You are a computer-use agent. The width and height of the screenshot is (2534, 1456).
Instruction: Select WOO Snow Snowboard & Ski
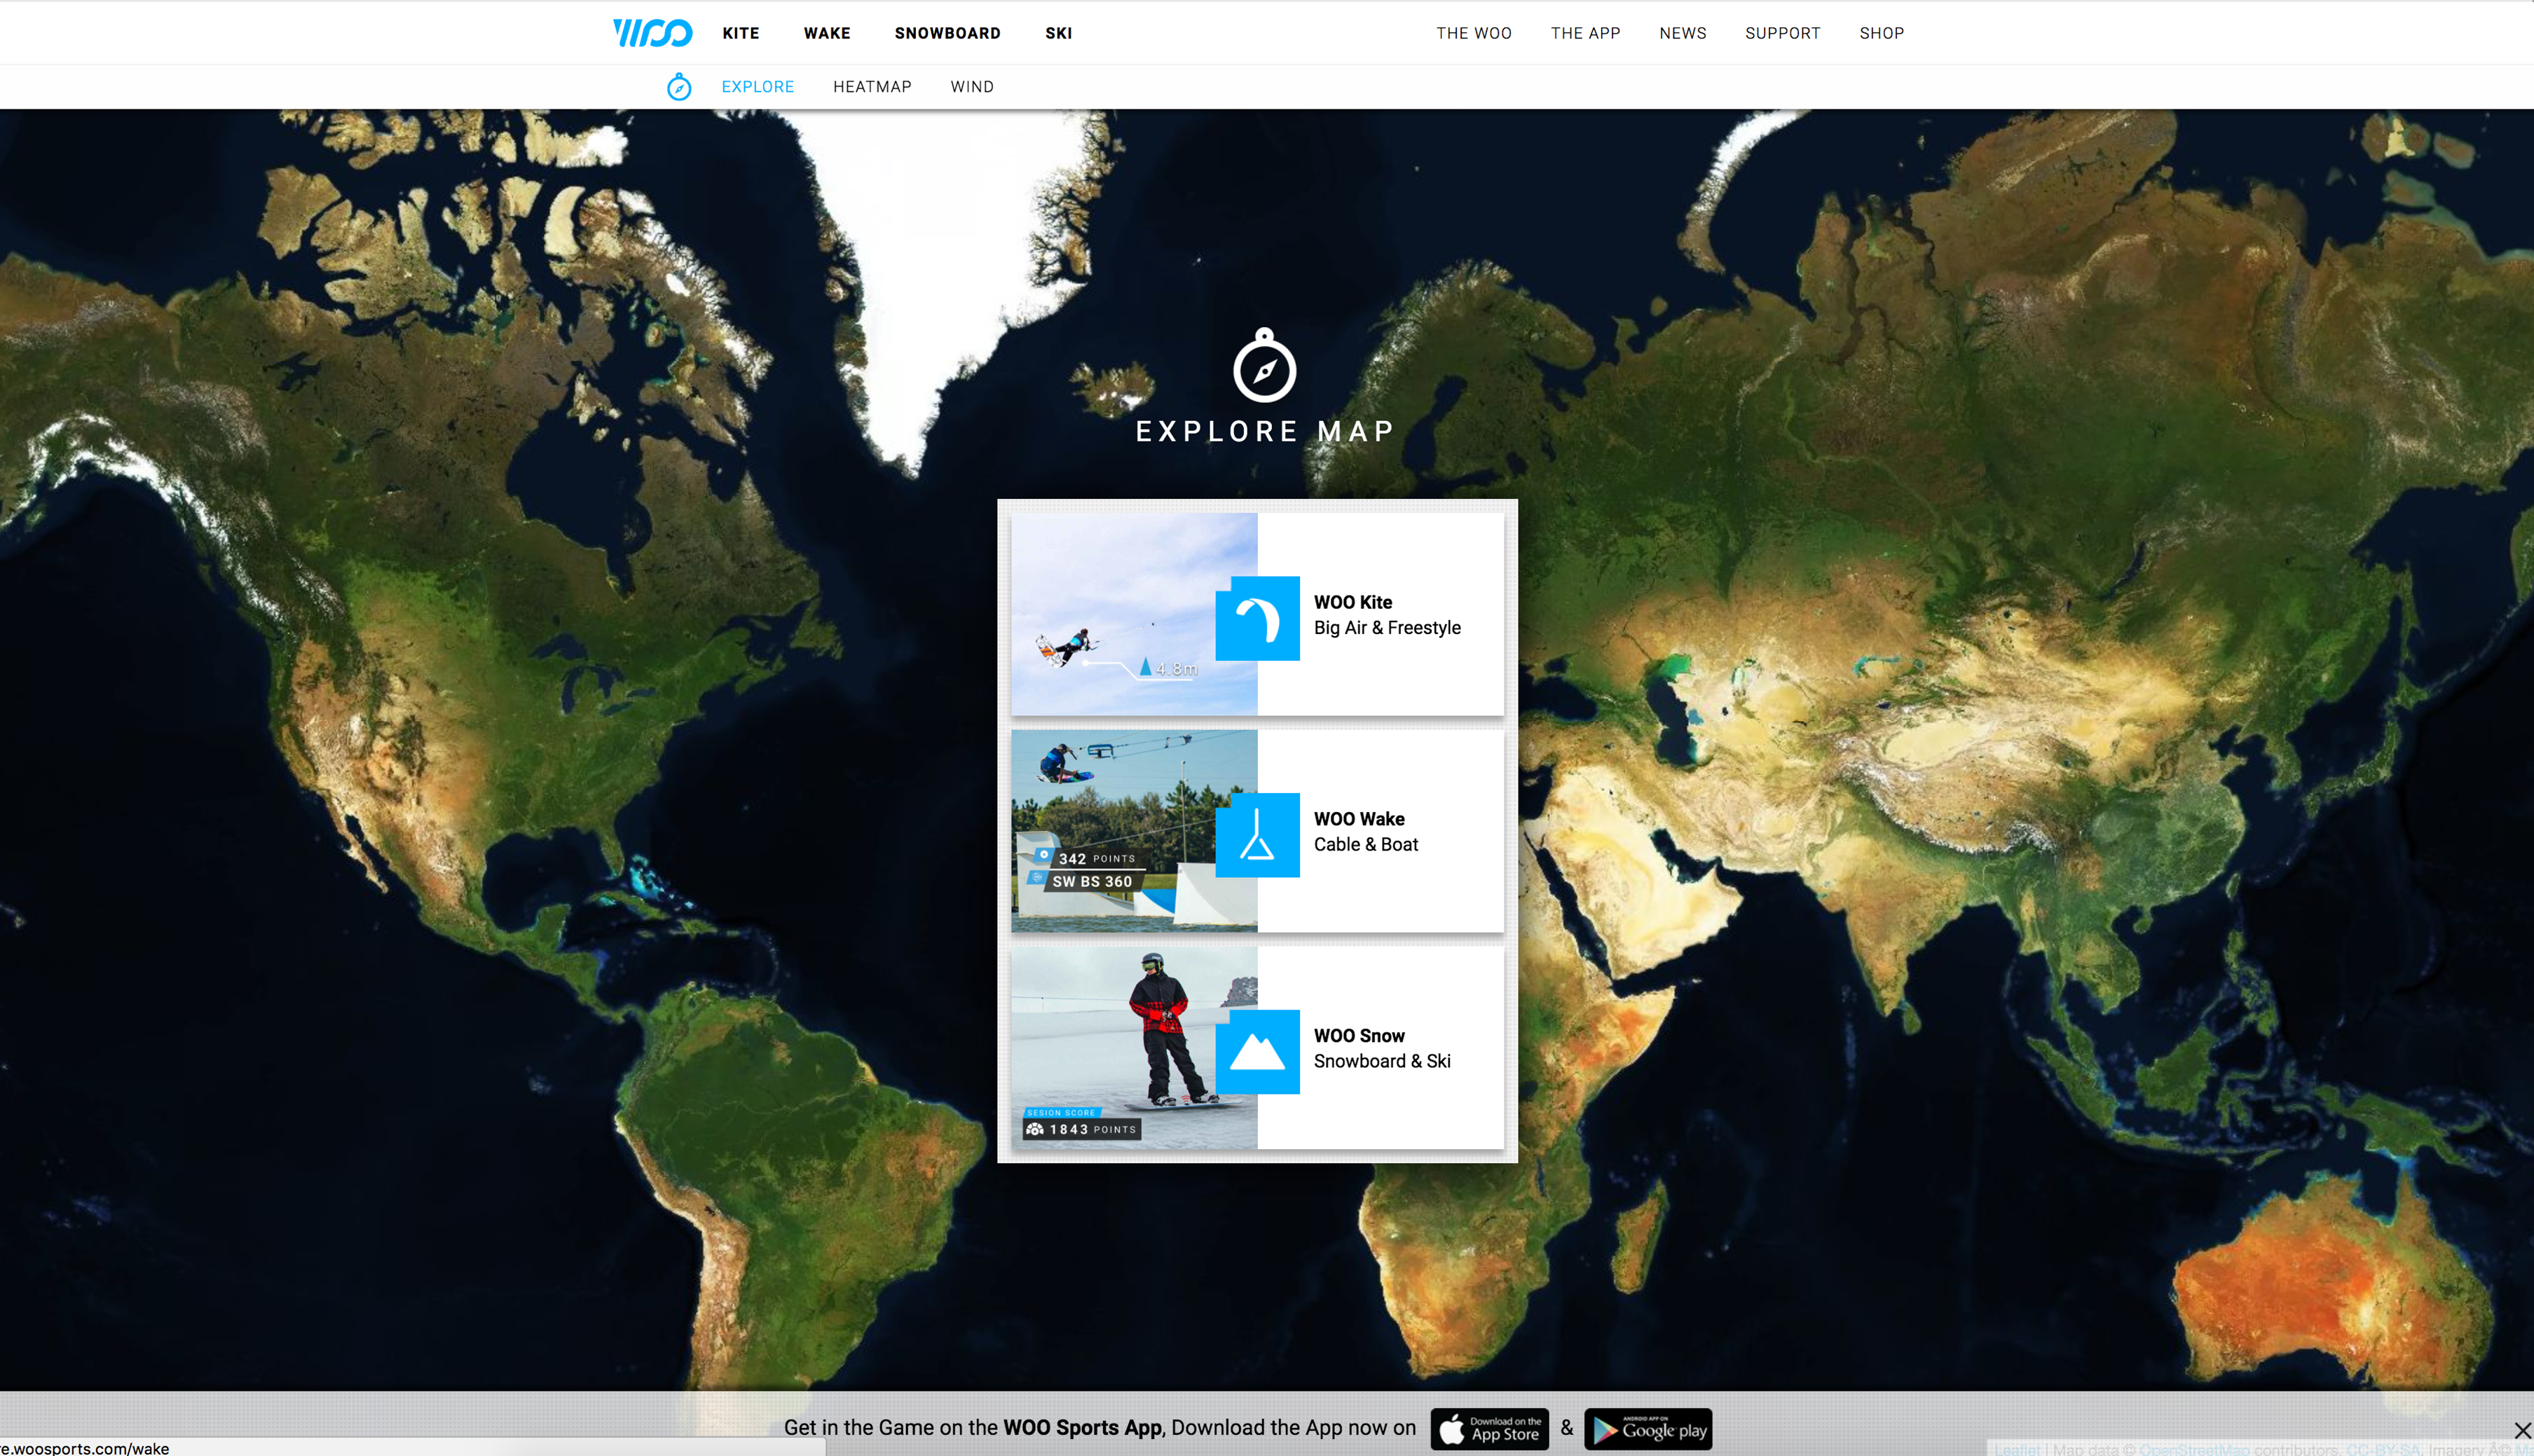click(x=1382, y=1049)
